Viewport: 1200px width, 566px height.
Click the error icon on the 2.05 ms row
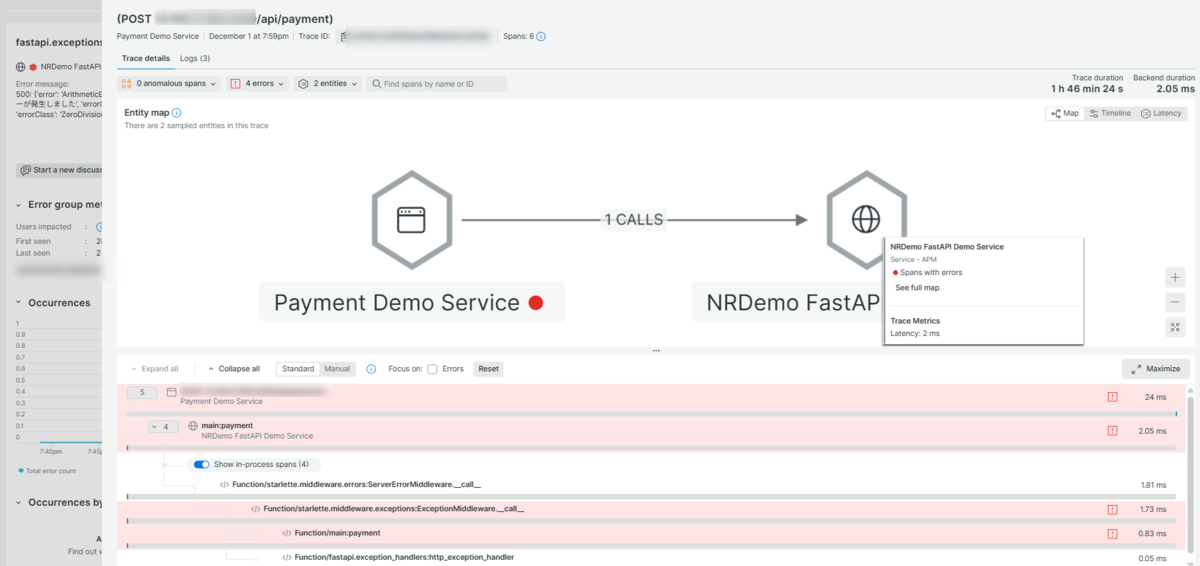1112,431
